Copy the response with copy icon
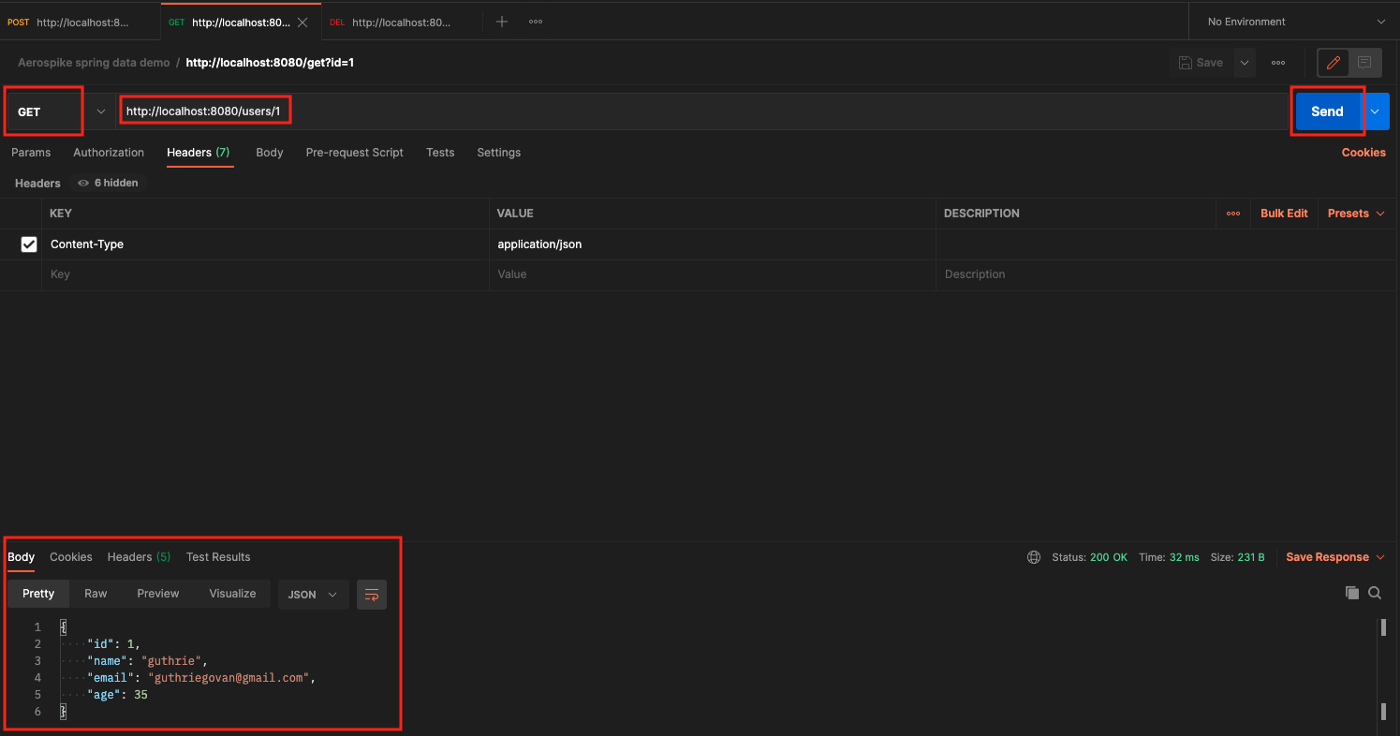The width and height of the screenshot is (1400, 736). point(1352,593)
